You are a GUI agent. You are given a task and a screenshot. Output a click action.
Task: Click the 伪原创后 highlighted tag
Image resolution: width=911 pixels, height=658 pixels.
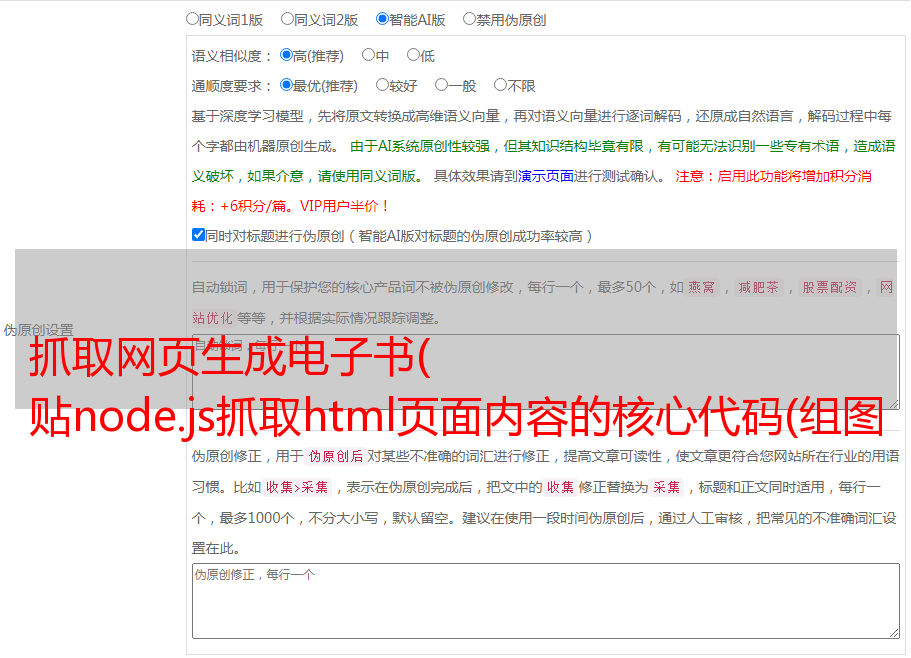336,456
